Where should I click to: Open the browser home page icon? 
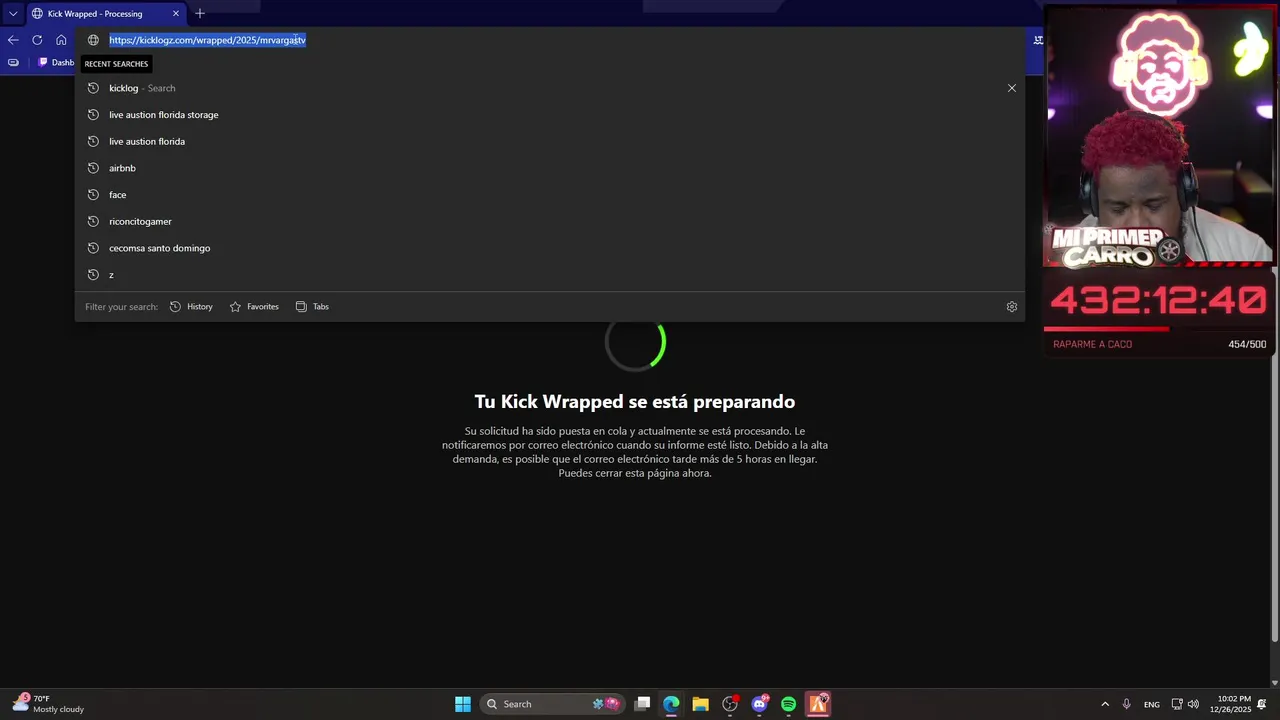(x=61, y=40)
